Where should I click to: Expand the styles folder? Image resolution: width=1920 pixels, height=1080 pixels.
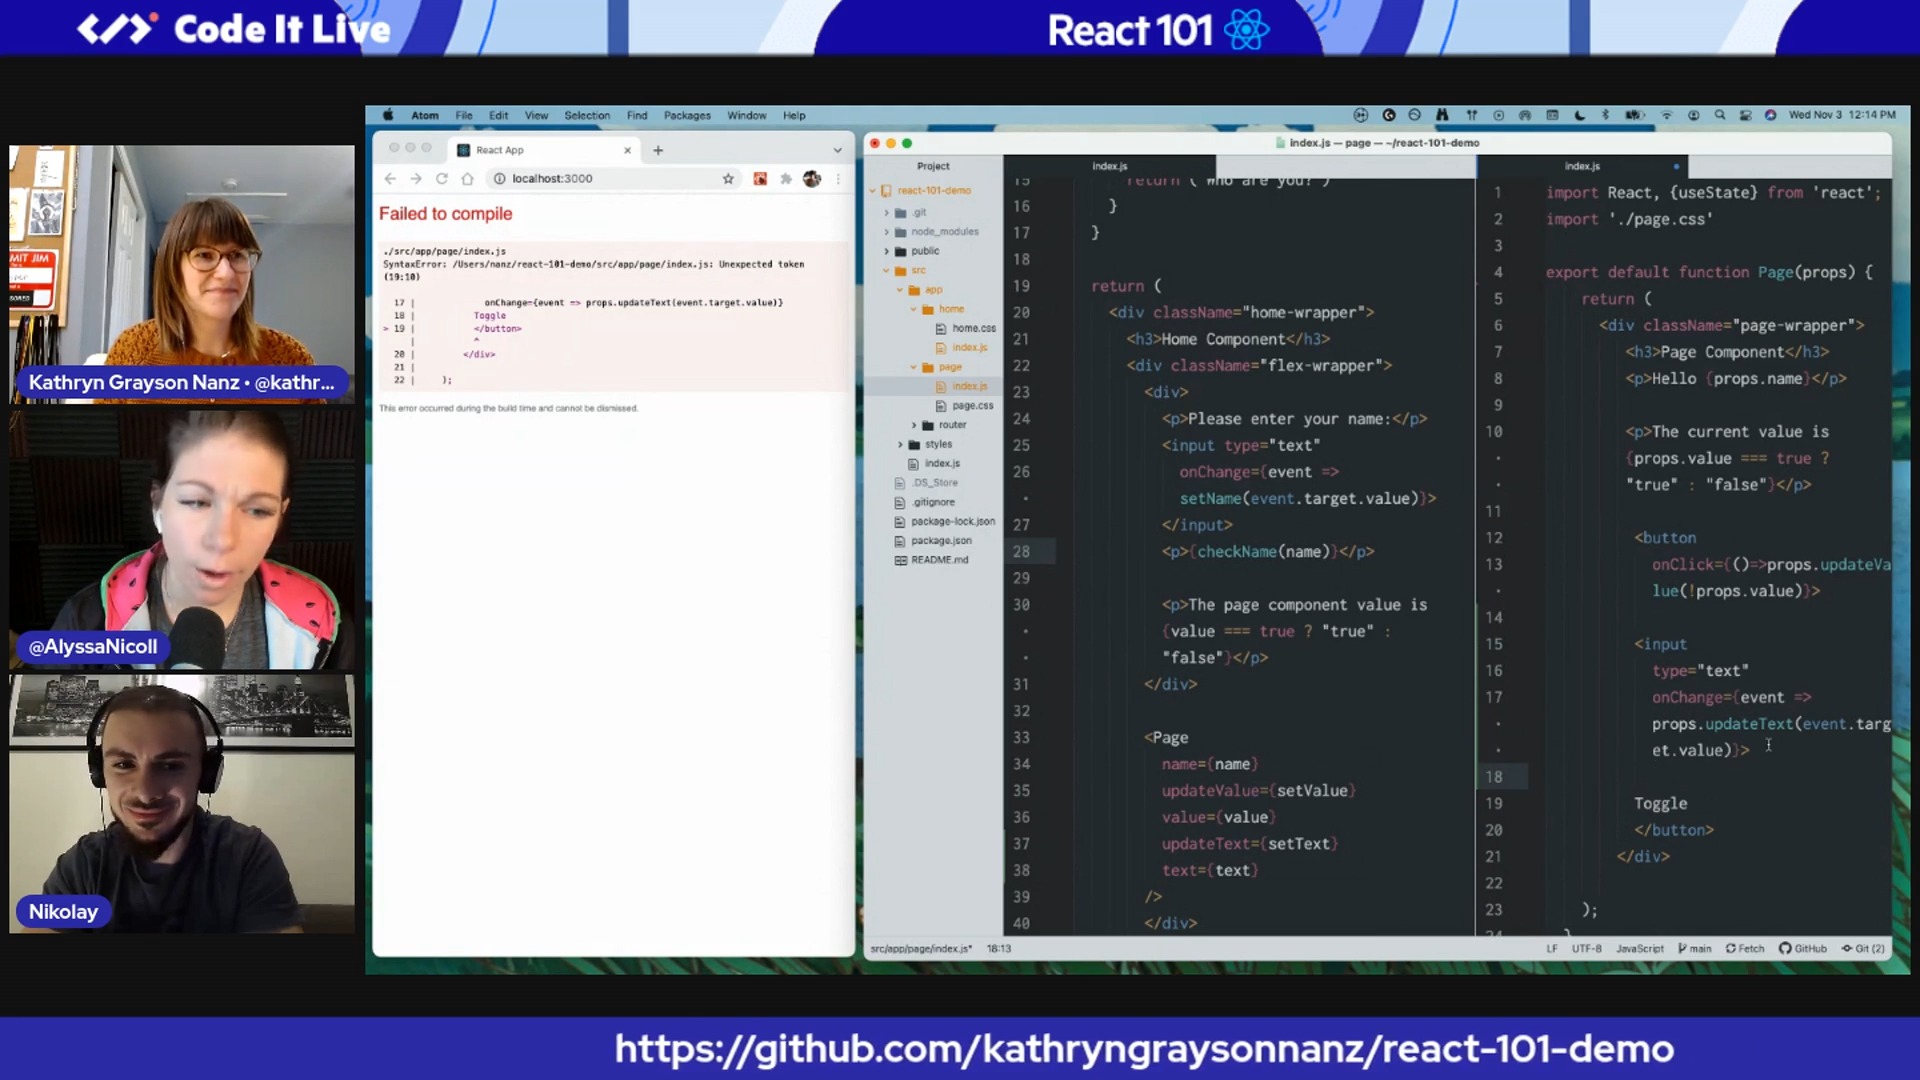pos(900,444)
